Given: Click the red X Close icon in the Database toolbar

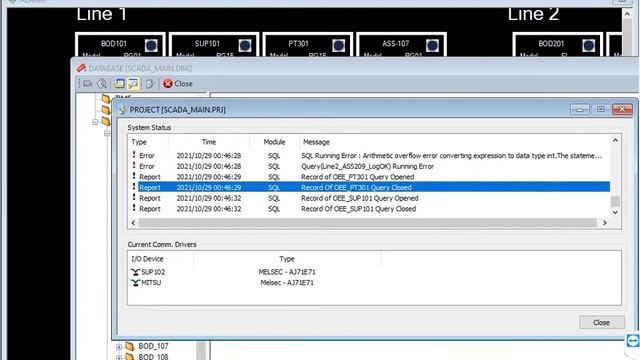Looking at the screenshot, I should click(x=167, y=84).
